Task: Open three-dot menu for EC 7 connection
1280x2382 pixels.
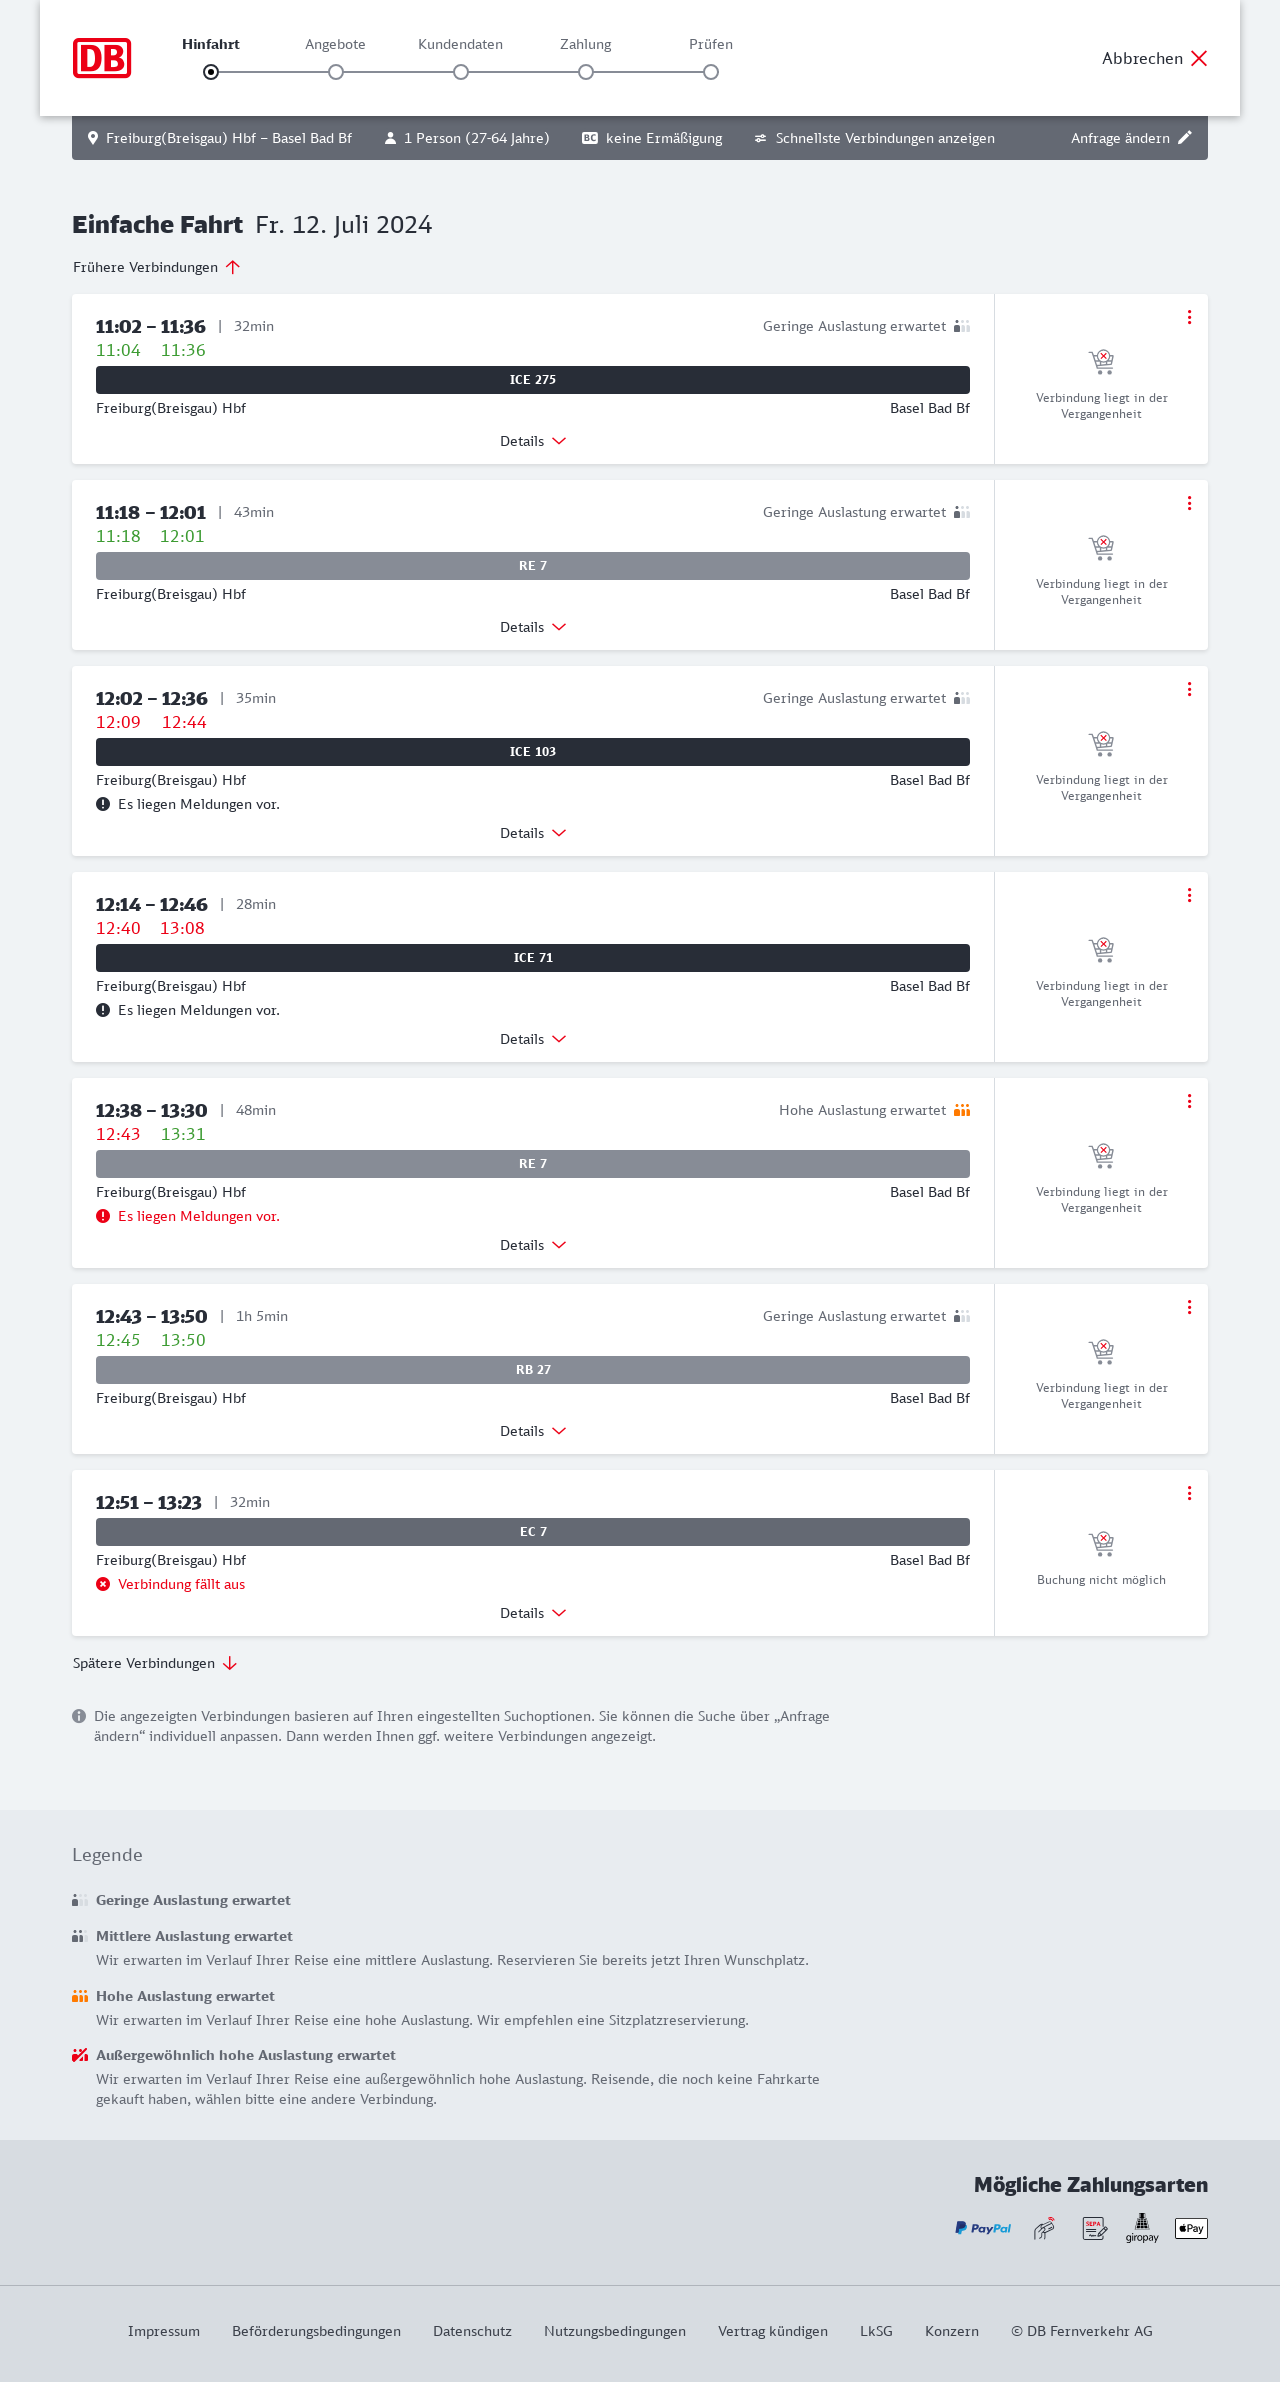Action: click(1189, 1493)
